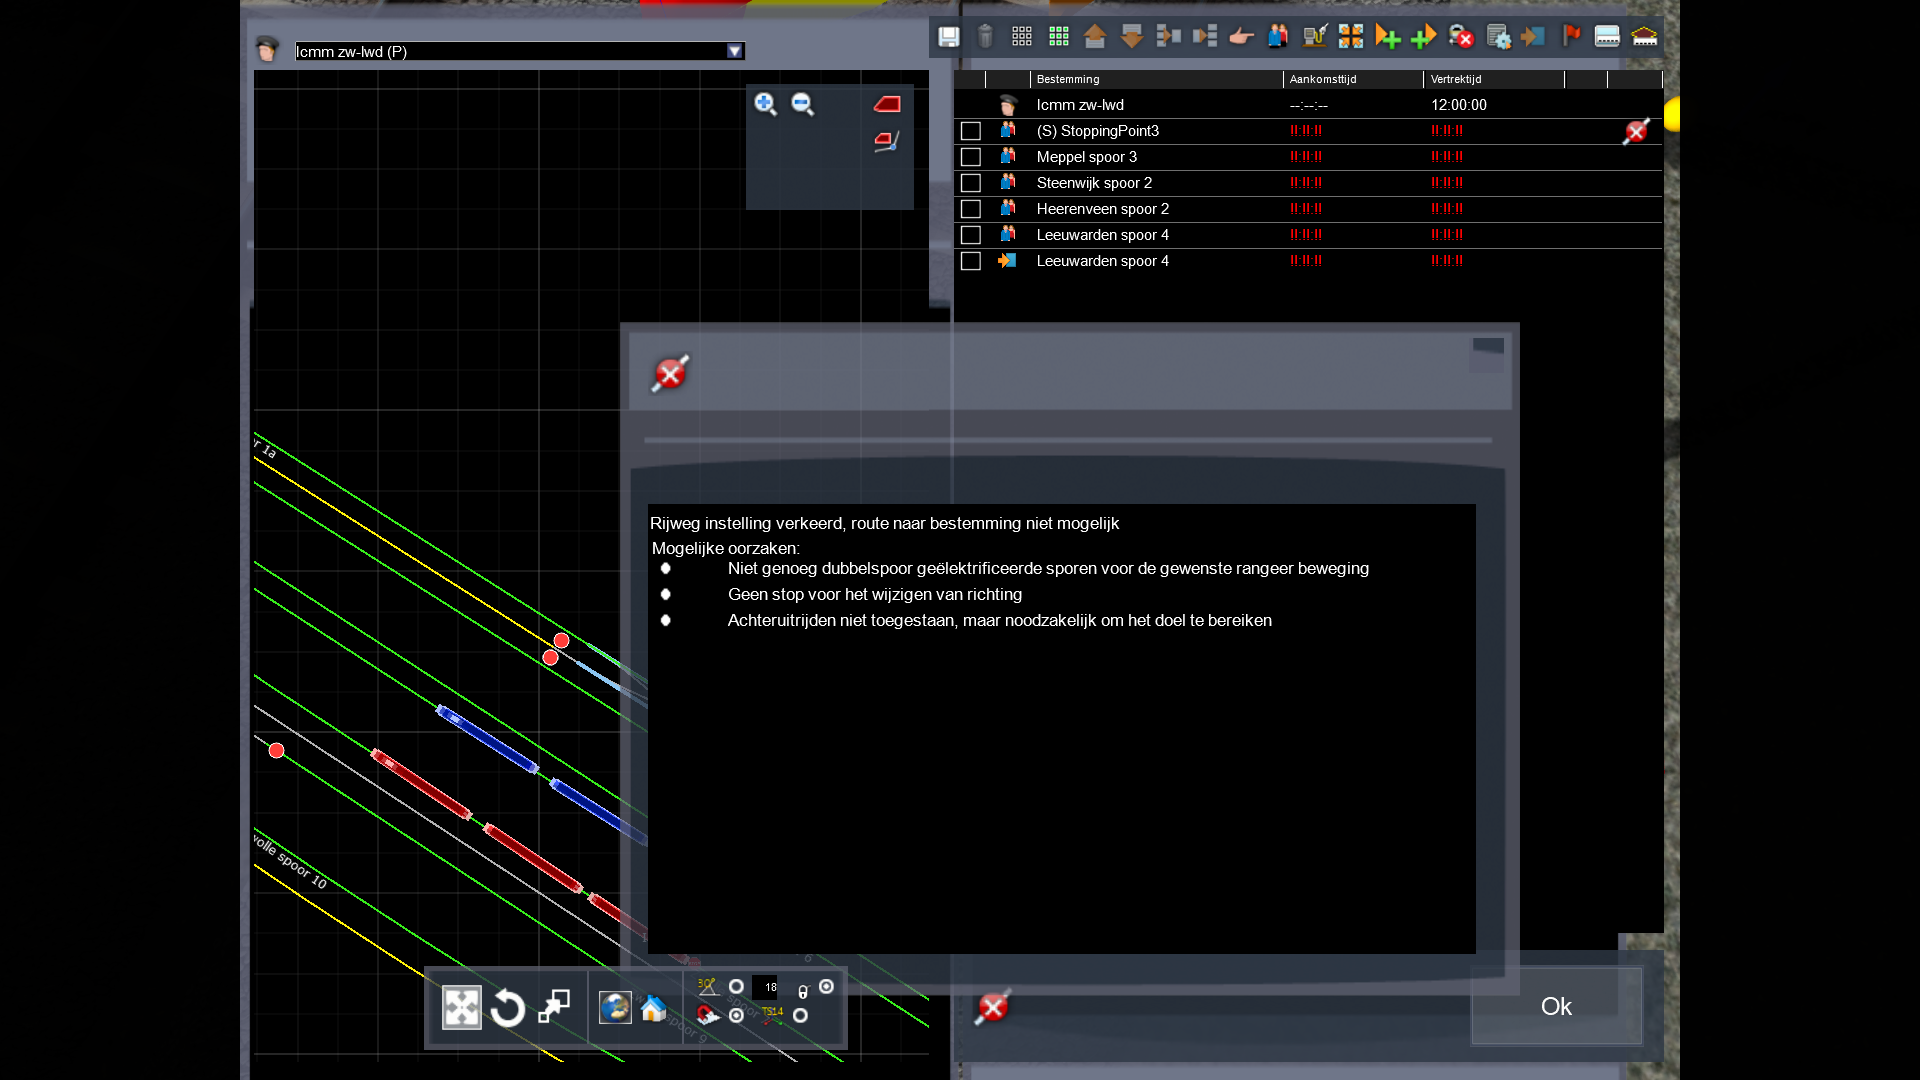
Task: Click the list with gear settings icon
Action: click(x=1498, y=37)
